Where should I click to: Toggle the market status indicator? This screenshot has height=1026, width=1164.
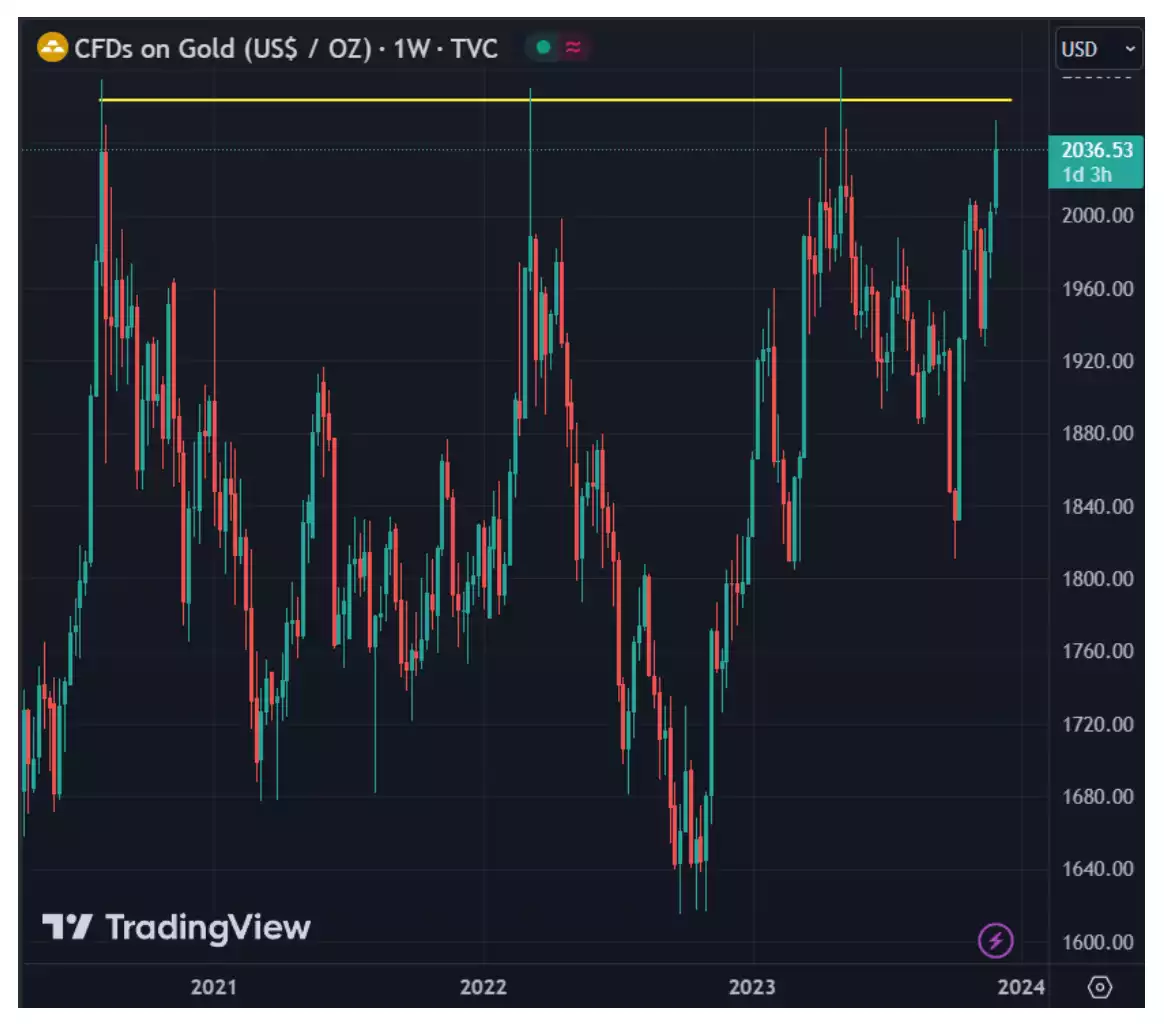(541, 47)
